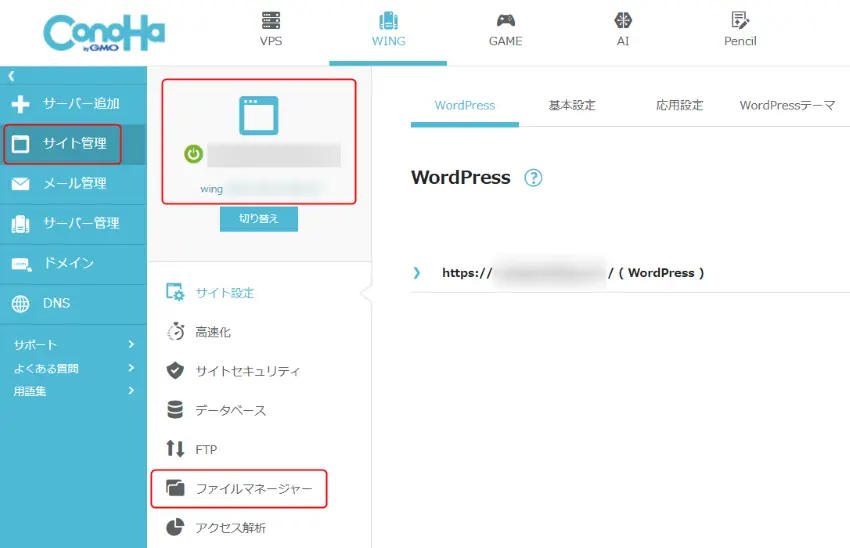Click the ドメイン text label
Viewport: 850px width, 548px height.
tap(68, 263)
